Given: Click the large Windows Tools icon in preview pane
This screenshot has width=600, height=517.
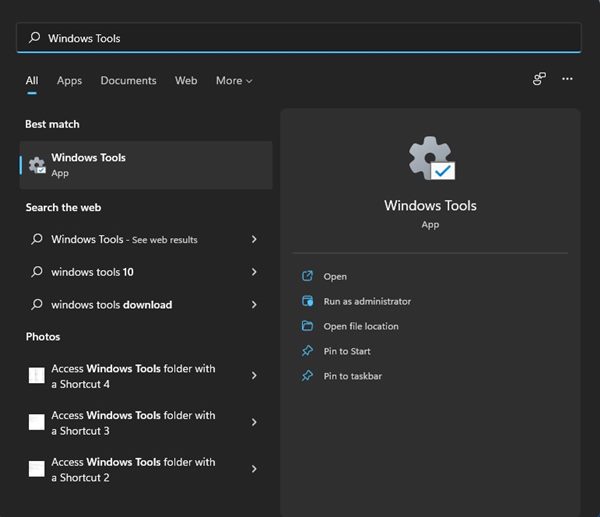Looking at the screenshot, I should coord(430,160).
